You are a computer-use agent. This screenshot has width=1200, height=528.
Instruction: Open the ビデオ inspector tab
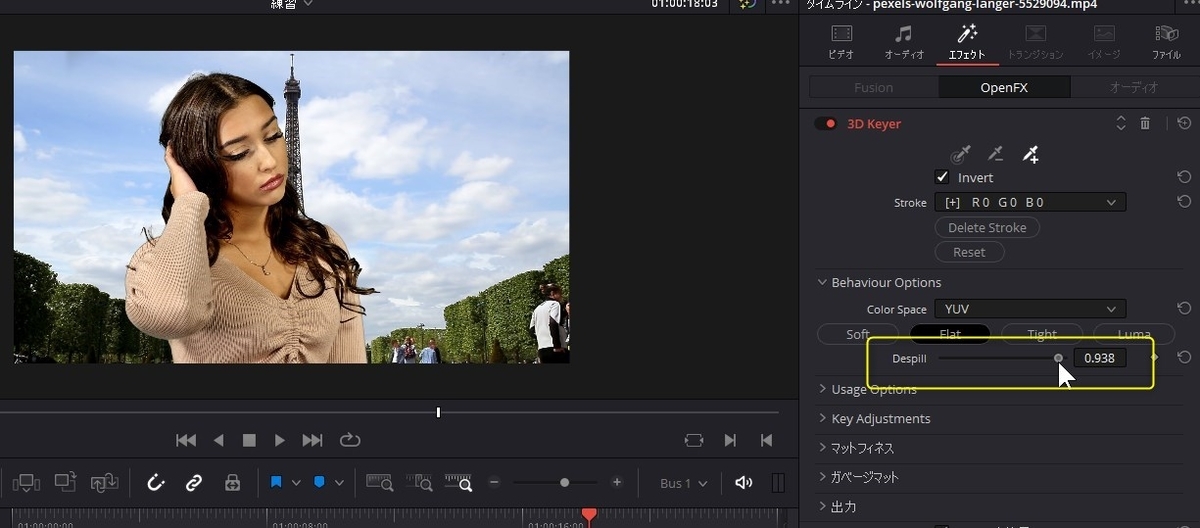841,42
